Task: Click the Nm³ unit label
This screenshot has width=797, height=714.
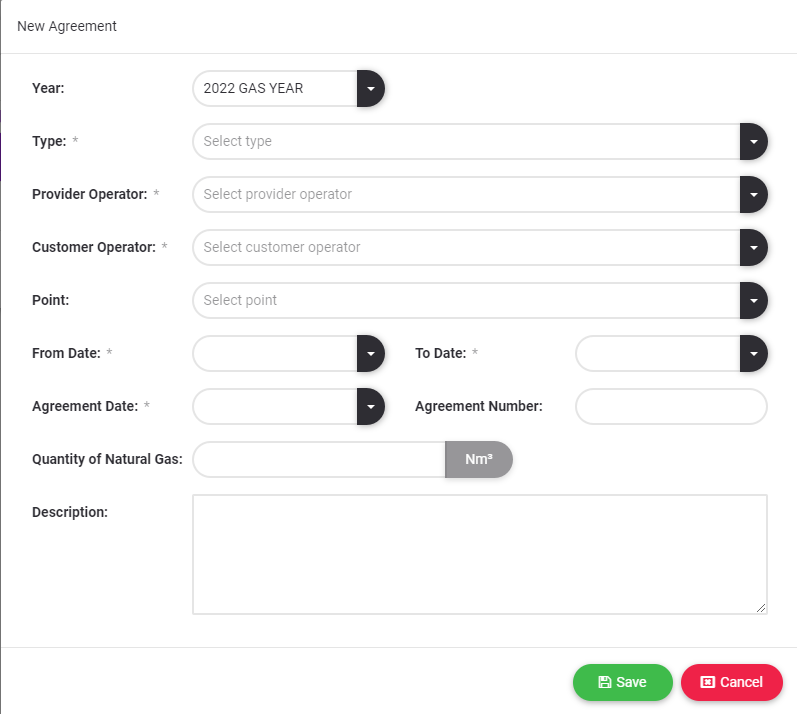Action: coord(479,460)
